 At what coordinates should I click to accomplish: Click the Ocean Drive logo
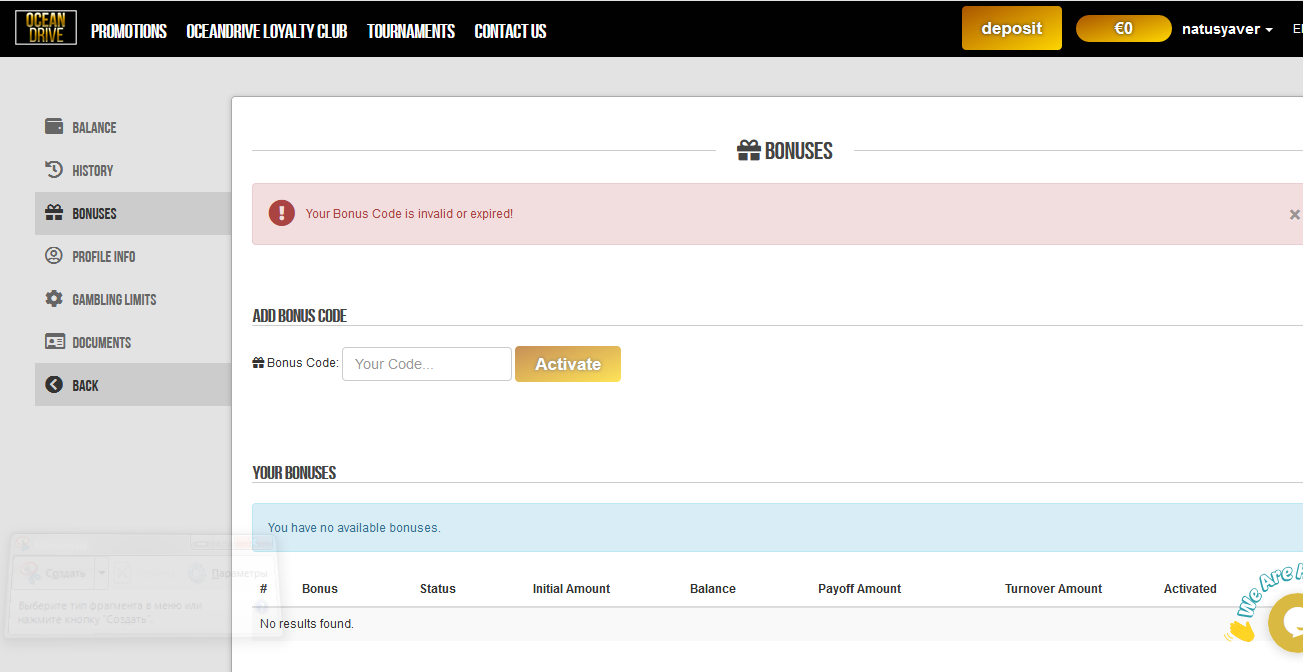pos(45,28)
